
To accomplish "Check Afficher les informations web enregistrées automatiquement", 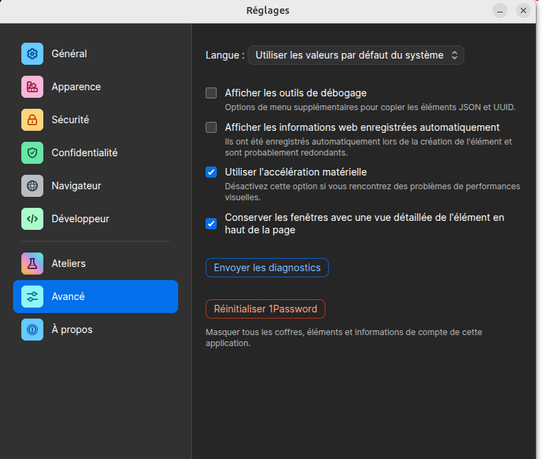I will 211,127.
